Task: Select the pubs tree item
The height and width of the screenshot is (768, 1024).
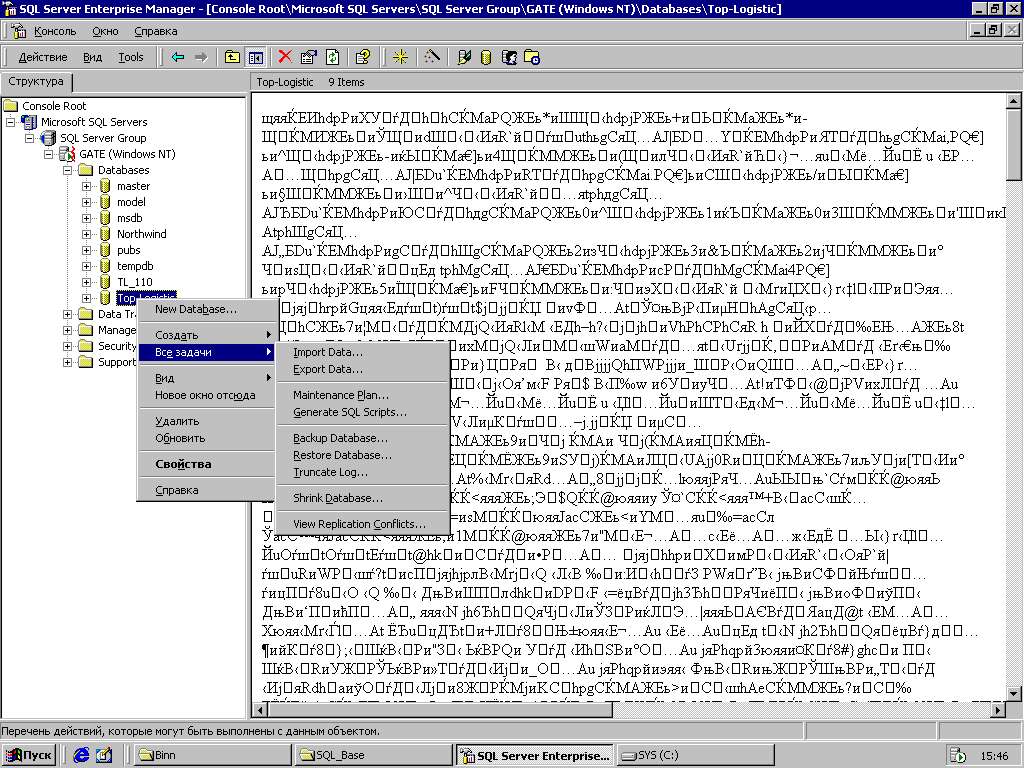Action: [129, 250]
